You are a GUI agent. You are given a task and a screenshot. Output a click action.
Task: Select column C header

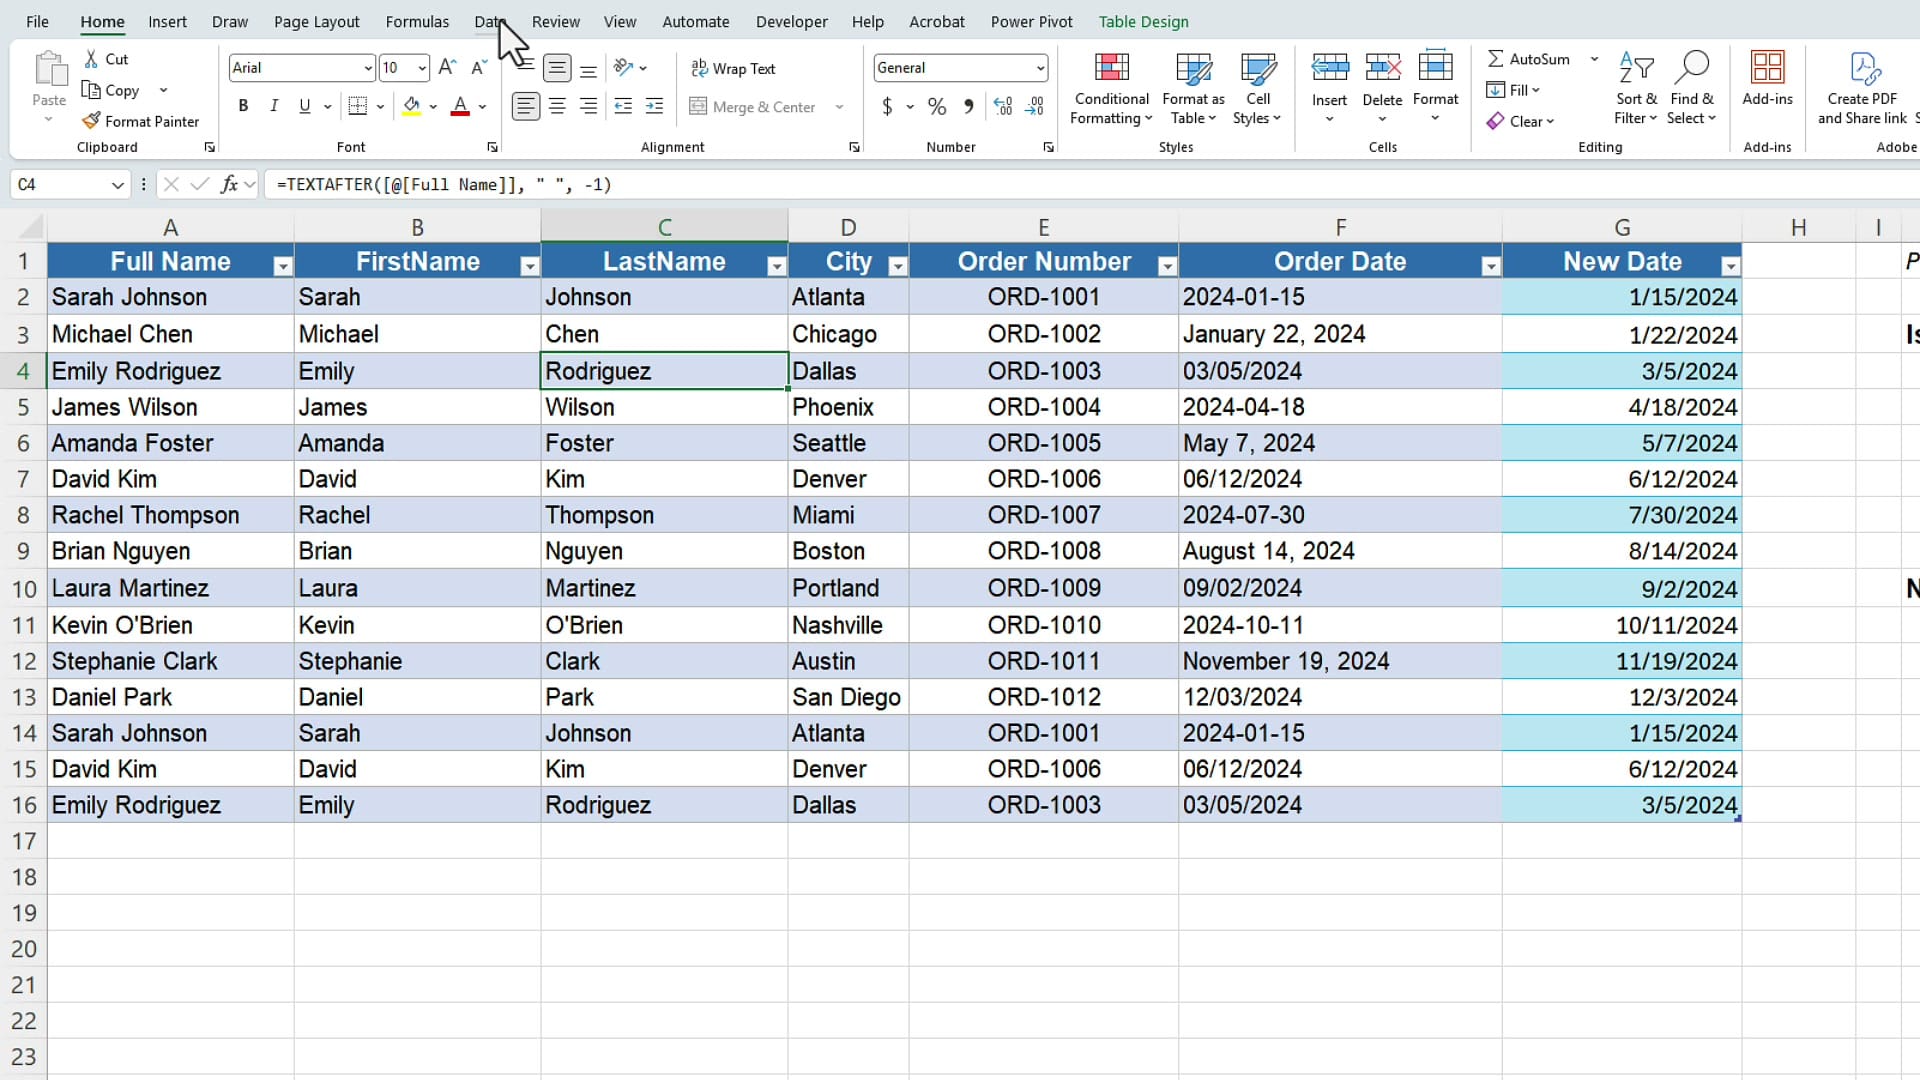point(664,227)
